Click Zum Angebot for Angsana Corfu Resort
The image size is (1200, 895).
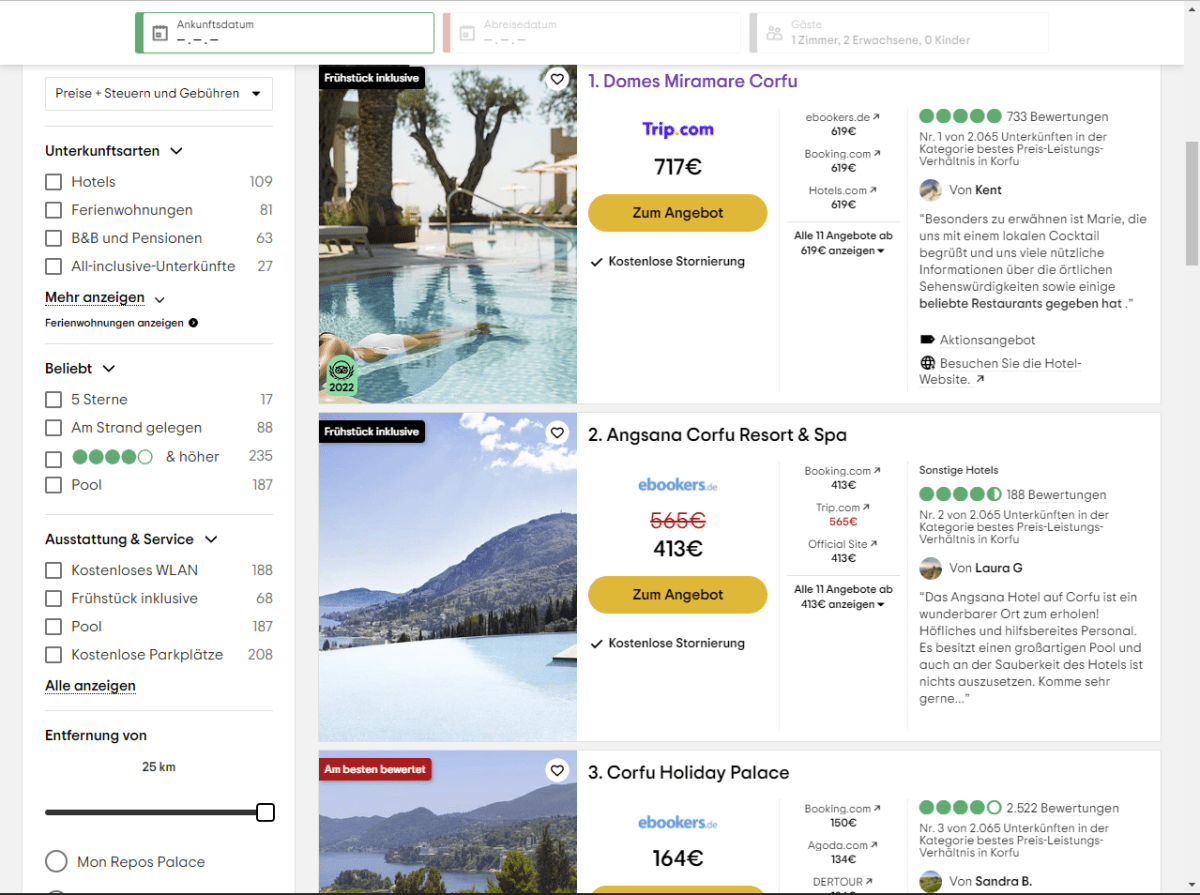point(677,594)
